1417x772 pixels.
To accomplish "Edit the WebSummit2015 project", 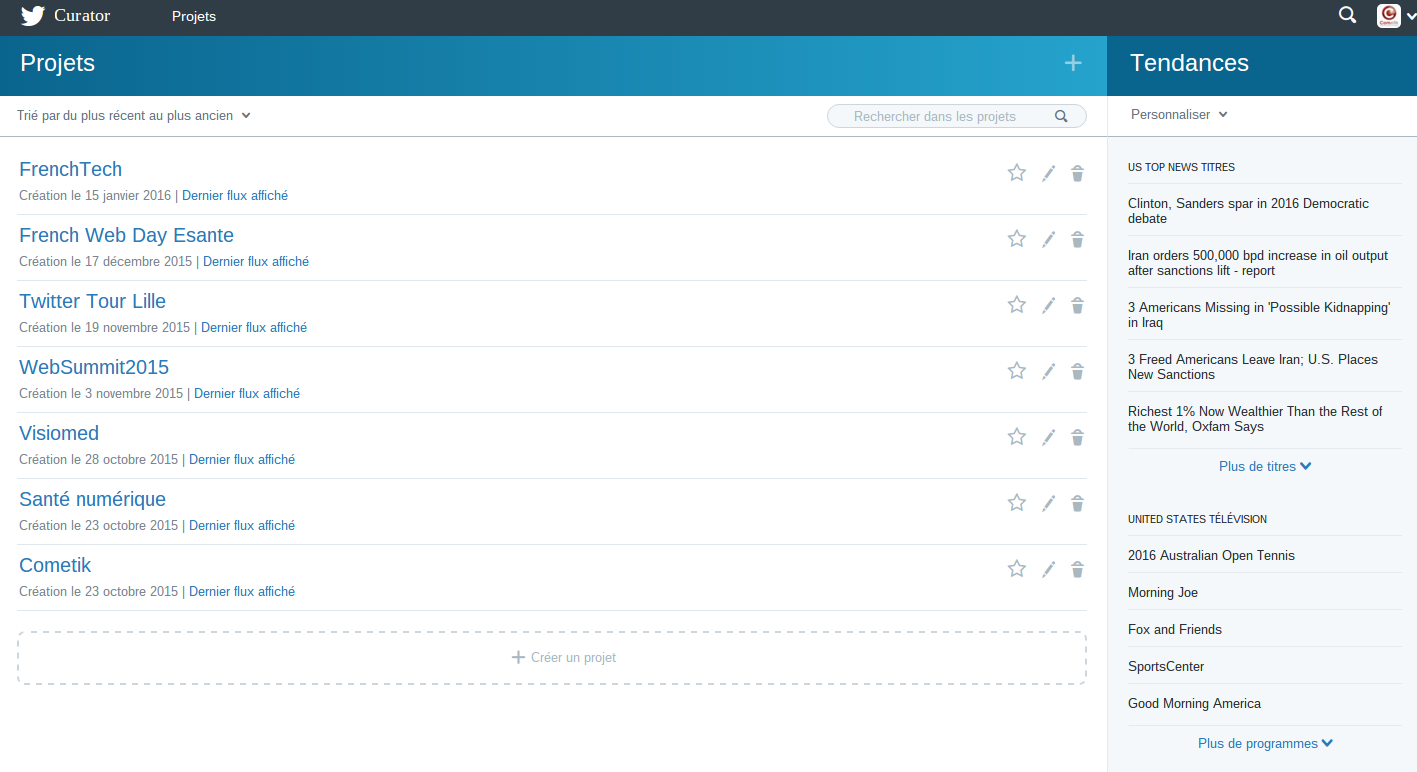I will [1048, 371].
